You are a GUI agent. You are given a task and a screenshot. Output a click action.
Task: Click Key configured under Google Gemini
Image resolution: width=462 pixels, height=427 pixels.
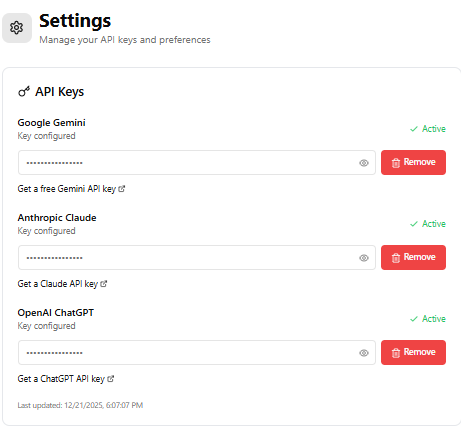(x=46, y=136)
